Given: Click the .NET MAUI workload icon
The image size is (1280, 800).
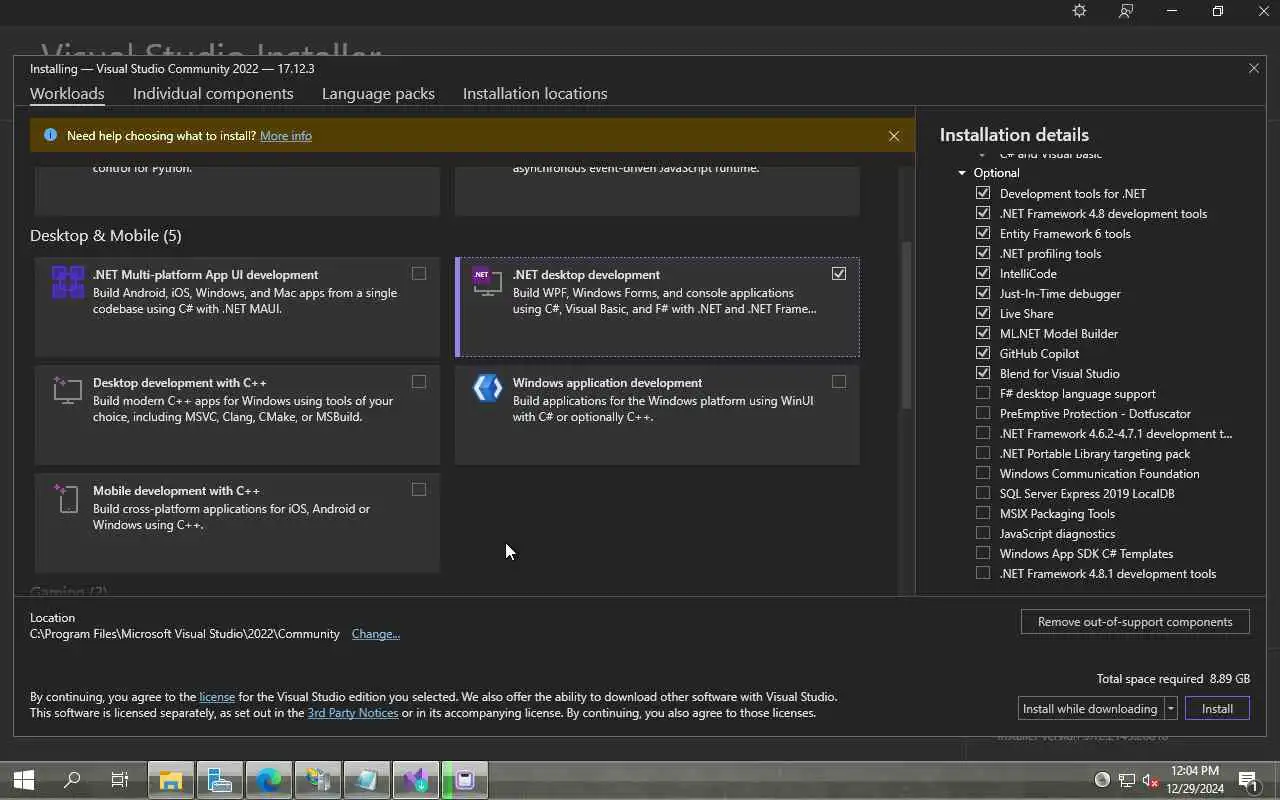Looking at the screenshot, I should pos(68,282).
